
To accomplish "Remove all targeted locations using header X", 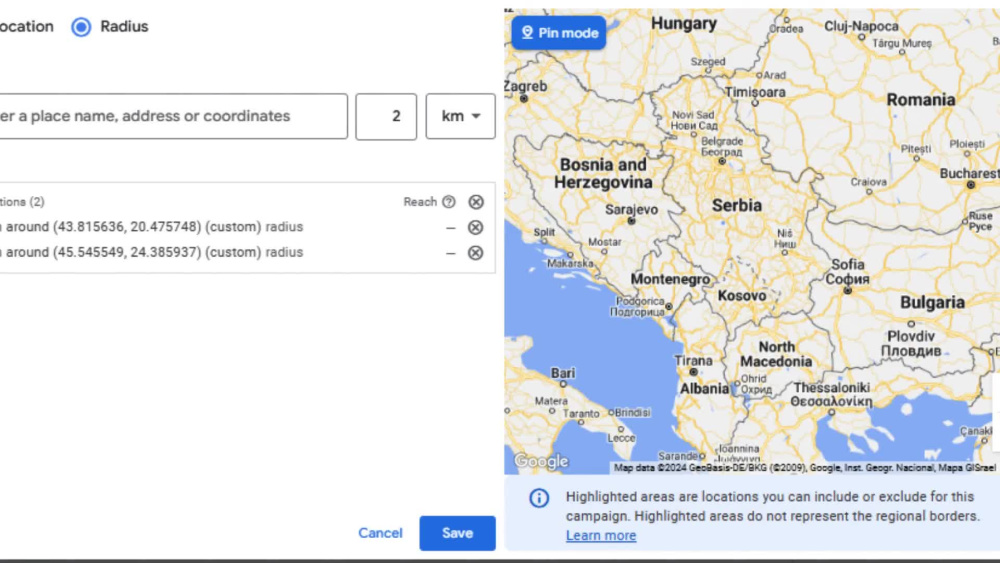I will click(476, 201).
